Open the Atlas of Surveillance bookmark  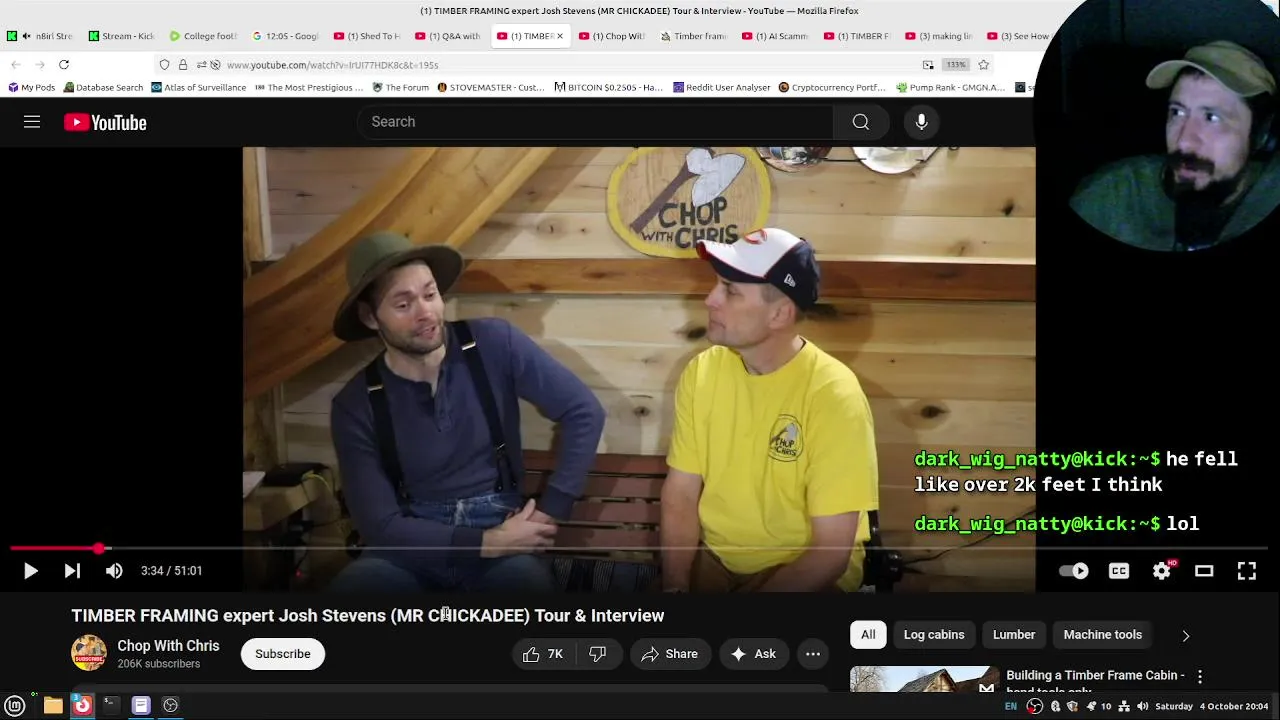coord(198,87)
